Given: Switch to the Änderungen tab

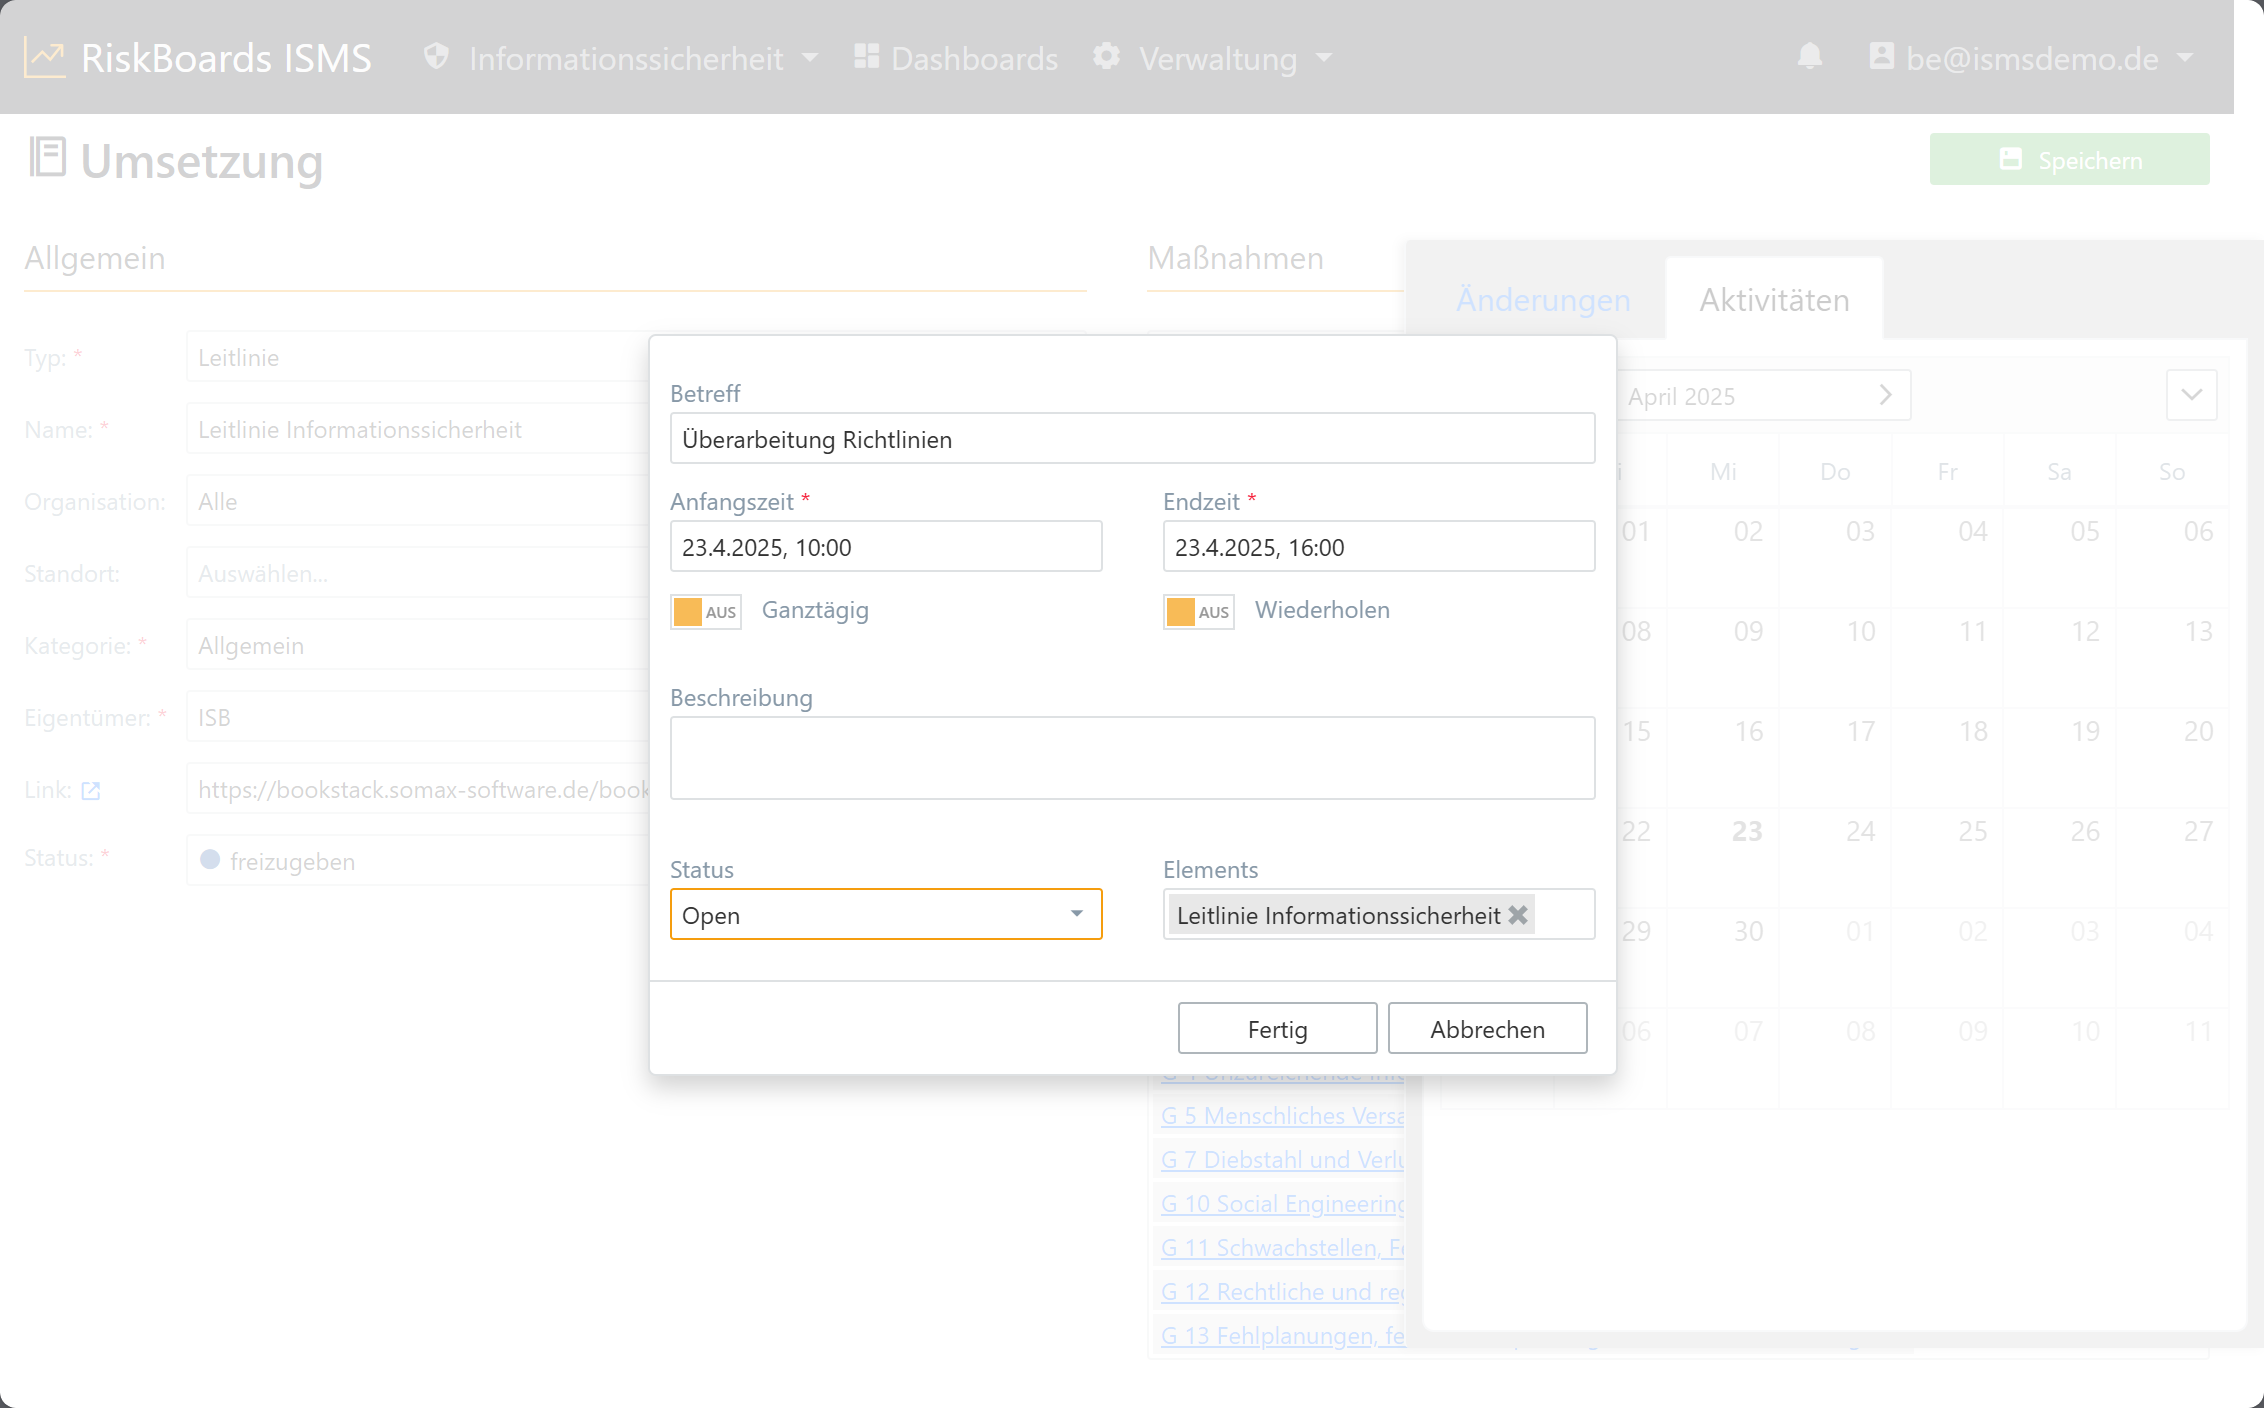Looking at the screenshot, I should (x=1543, y=300).
